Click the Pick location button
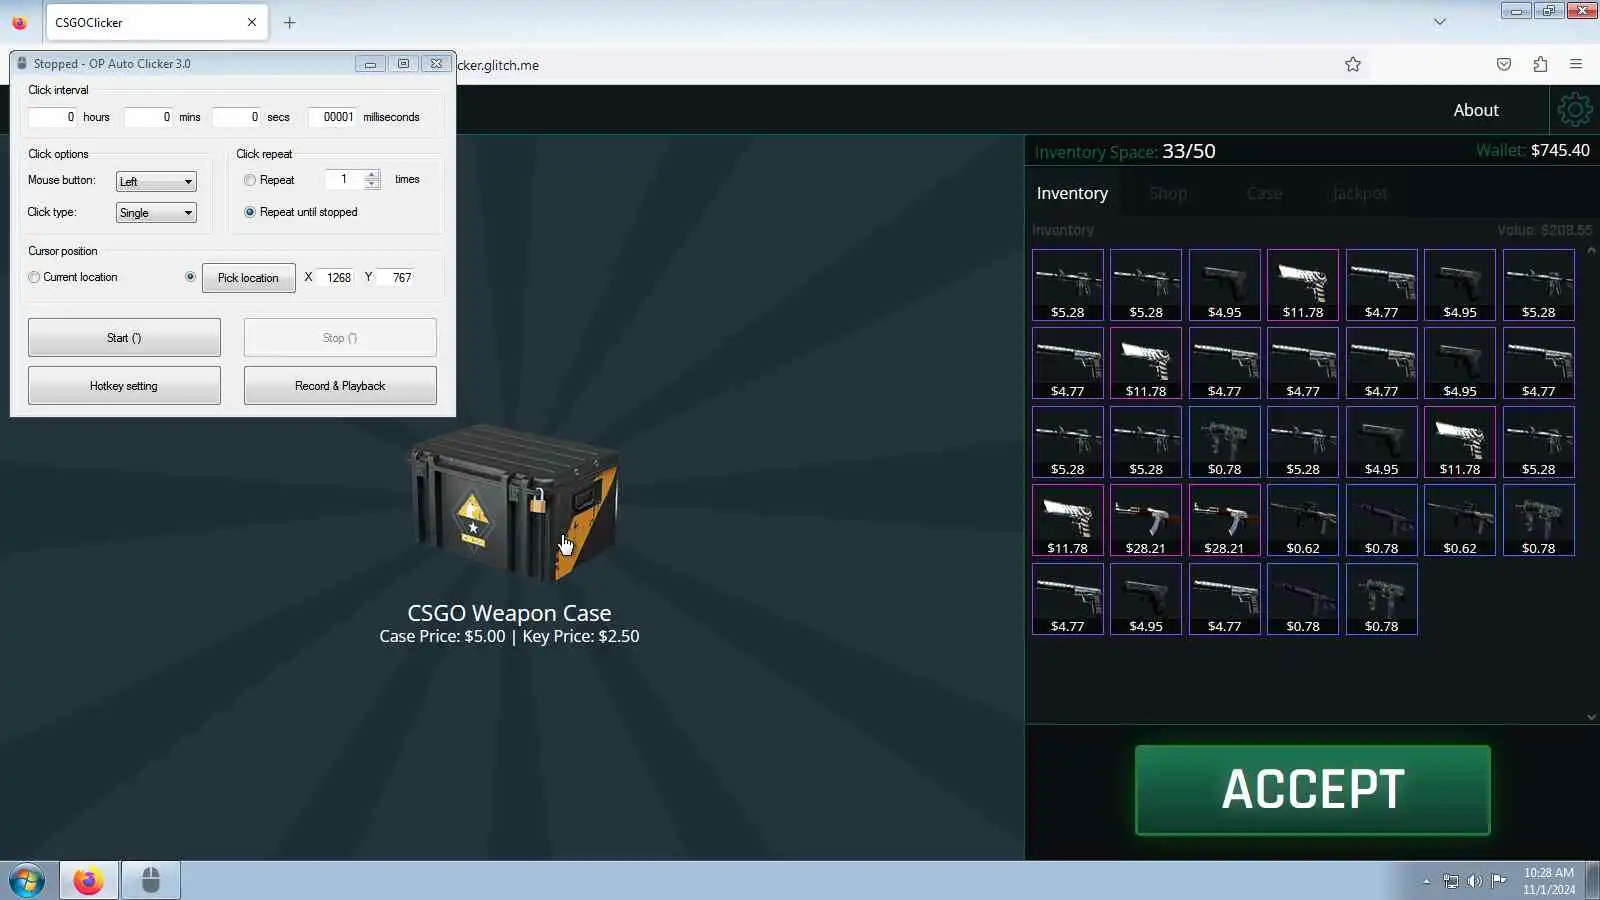The width and height of the screenshot is (1600, 900). tap(249, 277)
